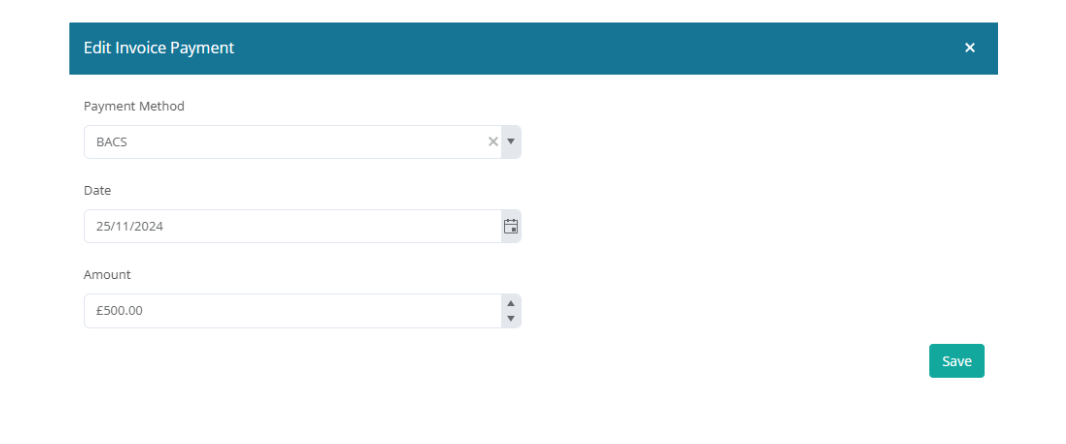This screenshot has height=444, width=1066.
Task: Click the £500.00 amount value
Action: [119, 311]
